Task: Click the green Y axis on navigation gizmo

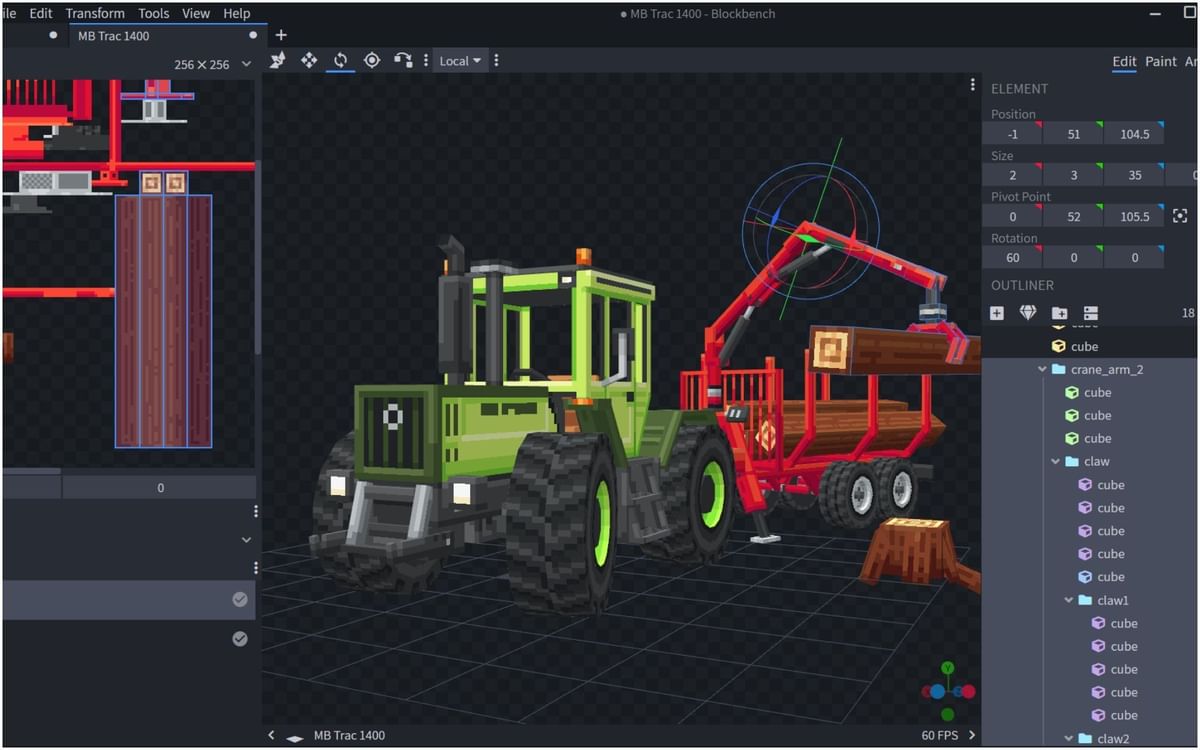Action: 947,668
